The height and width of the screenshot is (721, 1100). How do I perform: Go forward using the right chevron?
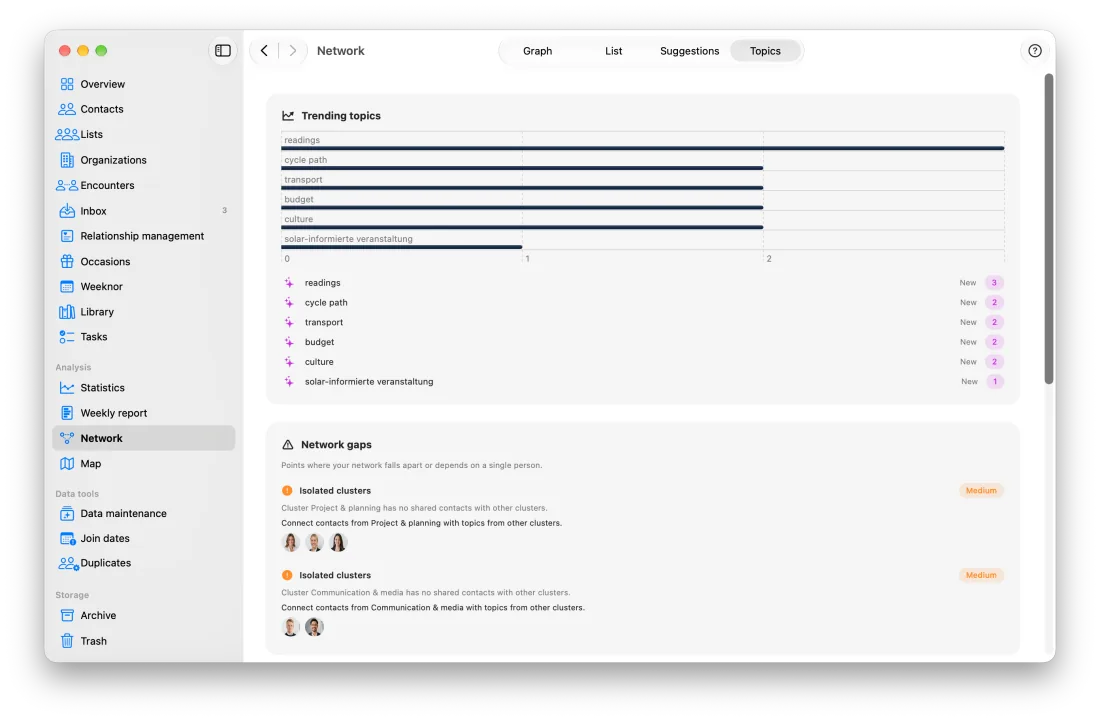coord(293,50)
